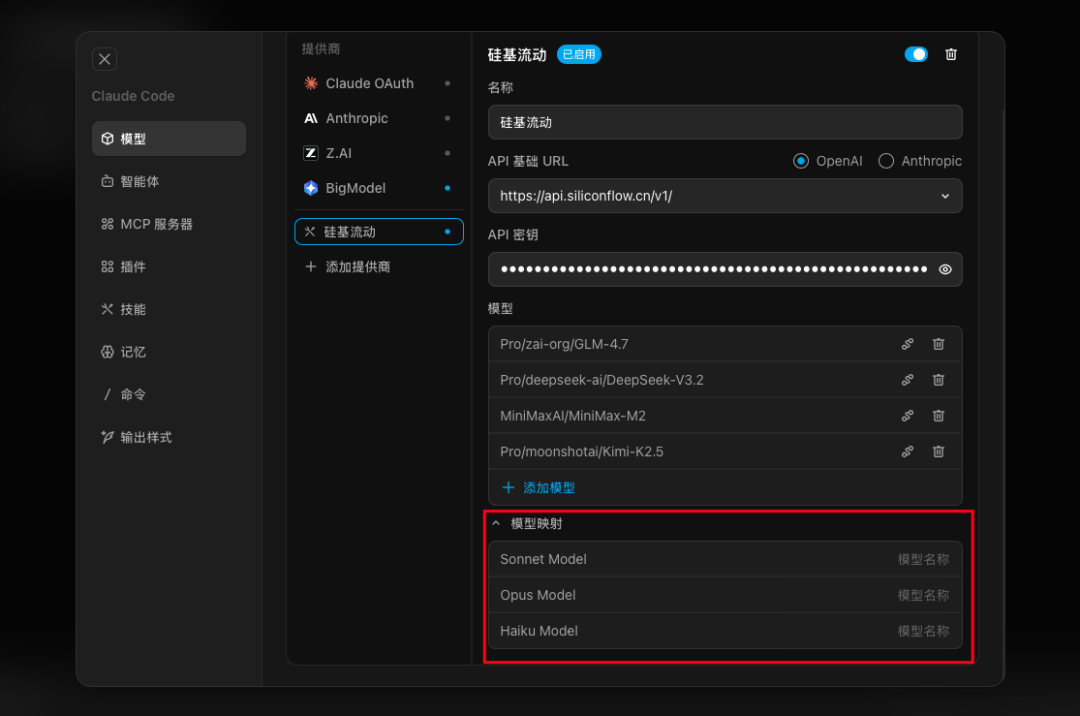Delete the Pro/zai-org/GLM-4.7 model
The width and height of the screenshot is (1080, 716).
[938, 344]
